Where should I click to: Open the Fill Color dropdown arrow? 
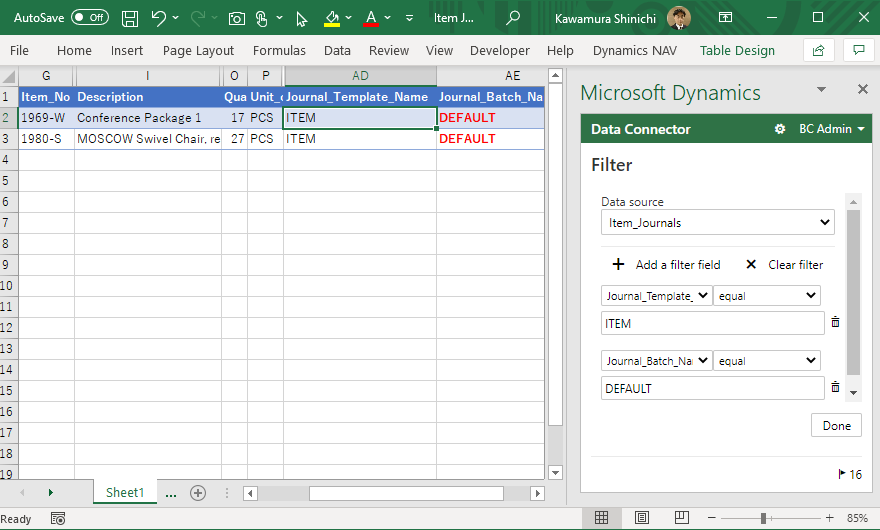pyautogui.click(x=349, y=18)
